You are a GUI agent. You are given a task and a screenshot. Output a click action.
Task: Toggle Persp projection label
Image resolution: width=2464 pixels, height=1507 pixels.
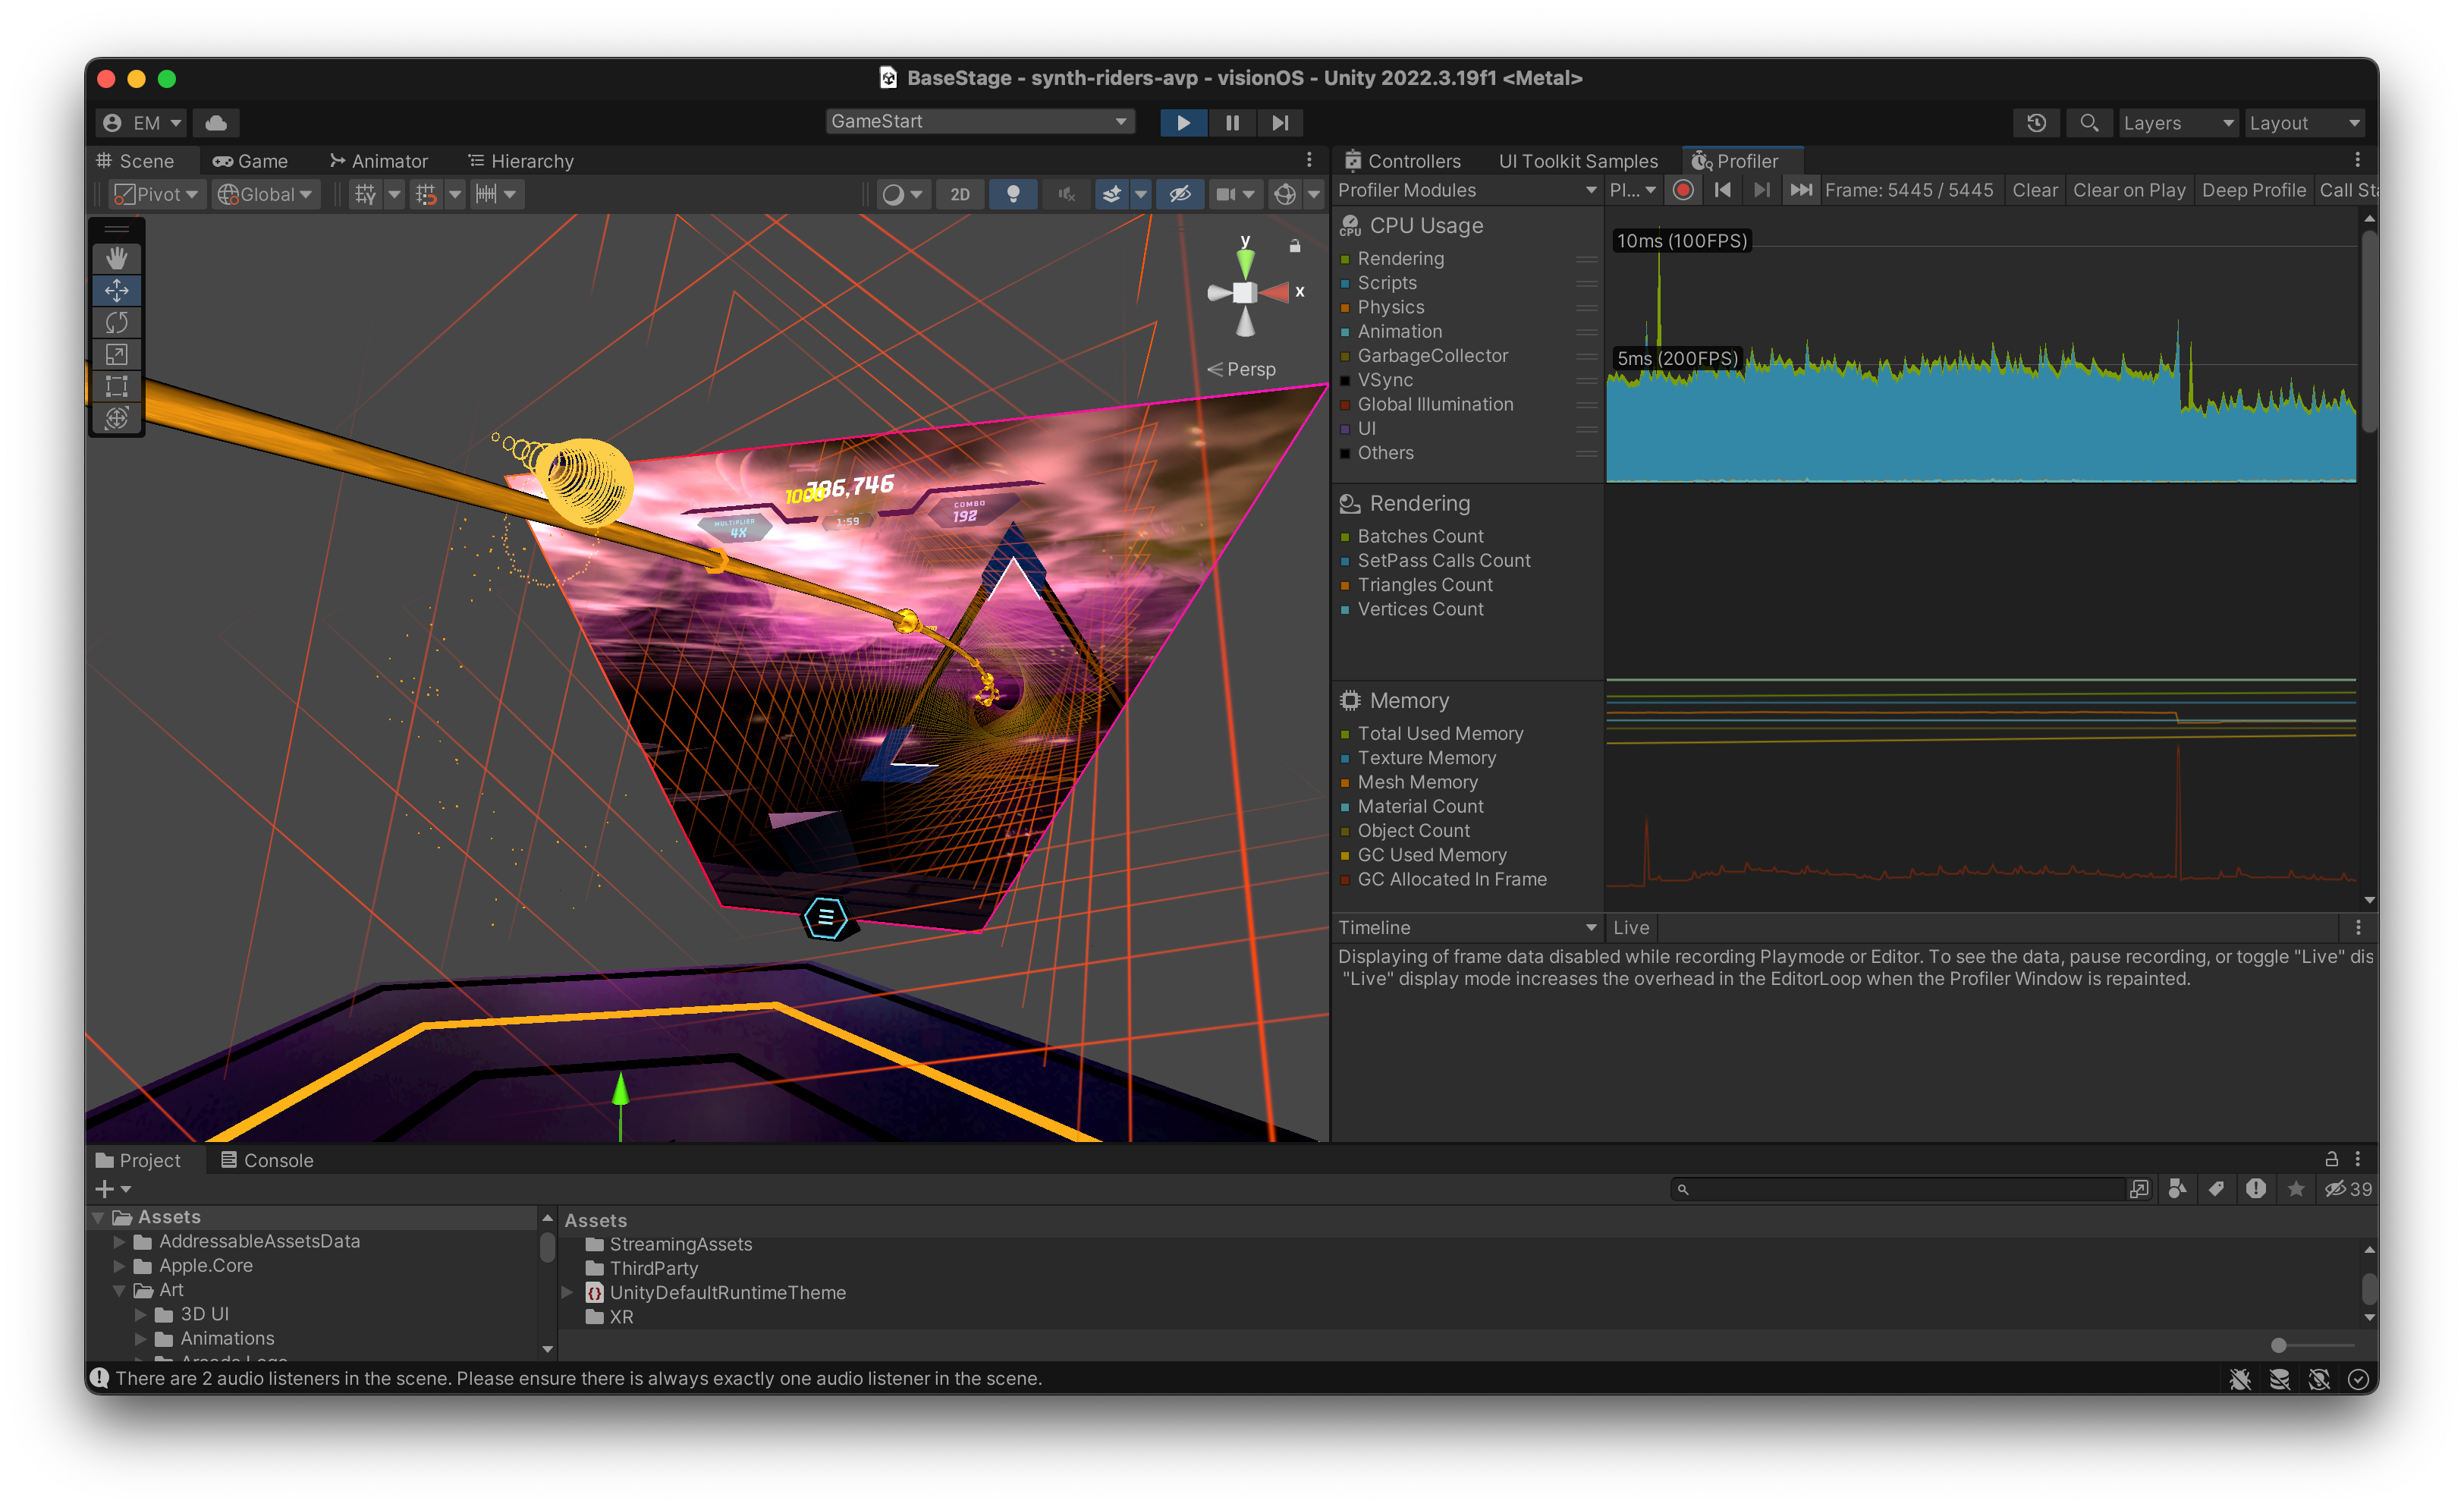coord(1241,369)
